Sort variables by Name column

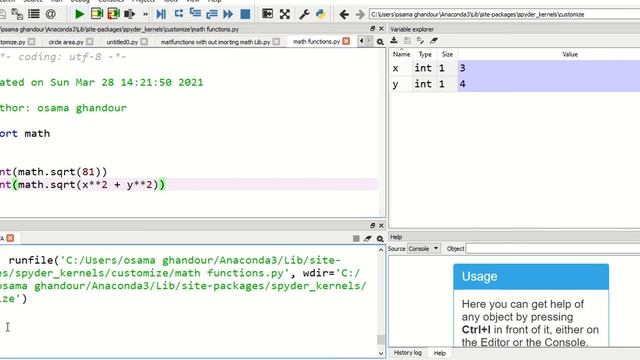pyautogui.click(x=401, y=54)
